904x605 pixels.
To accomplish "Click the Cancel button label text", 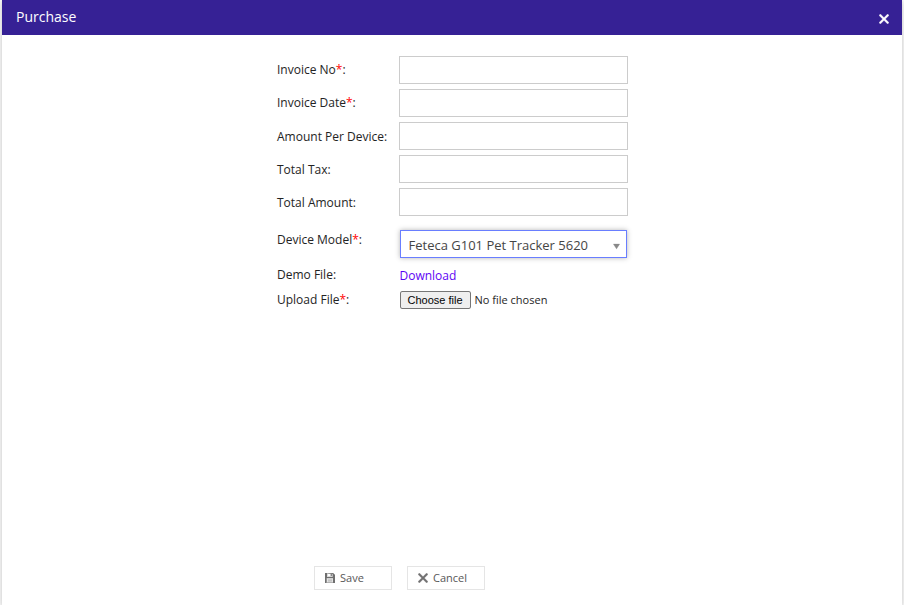I will point(450,578).
